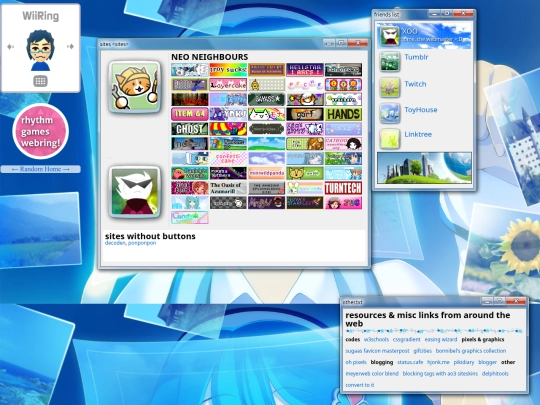Open the pikidiary link
The width and height of the screenshot is (540, 405).
pos(464,362)
